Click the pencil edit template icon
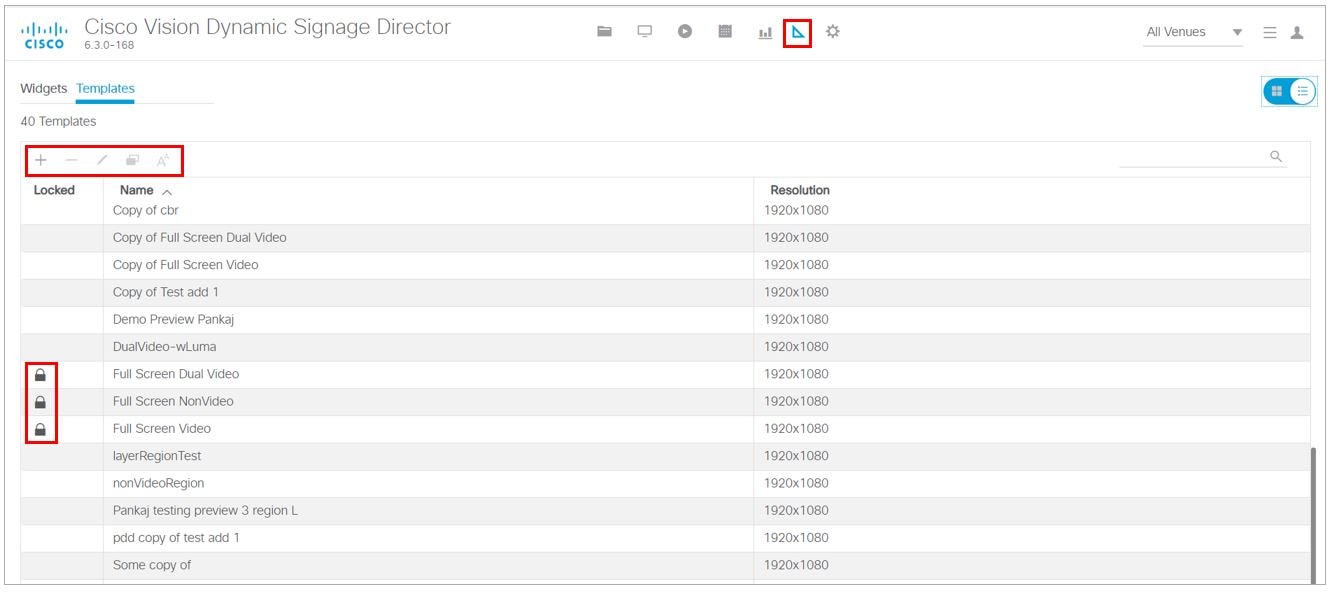 [x=102, y=160]
